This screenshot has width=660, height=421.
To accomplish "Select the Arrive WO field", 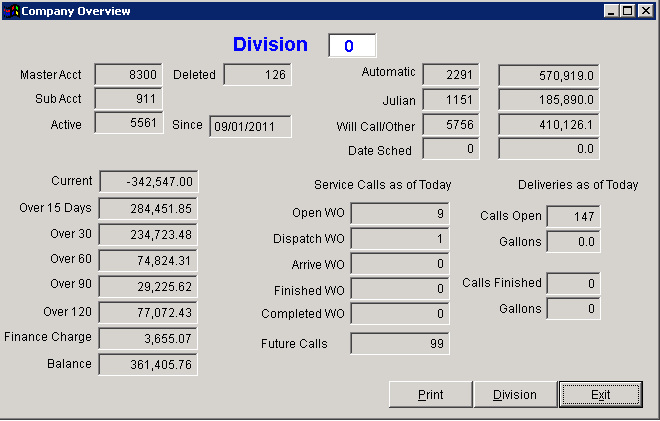I will 400,264.
